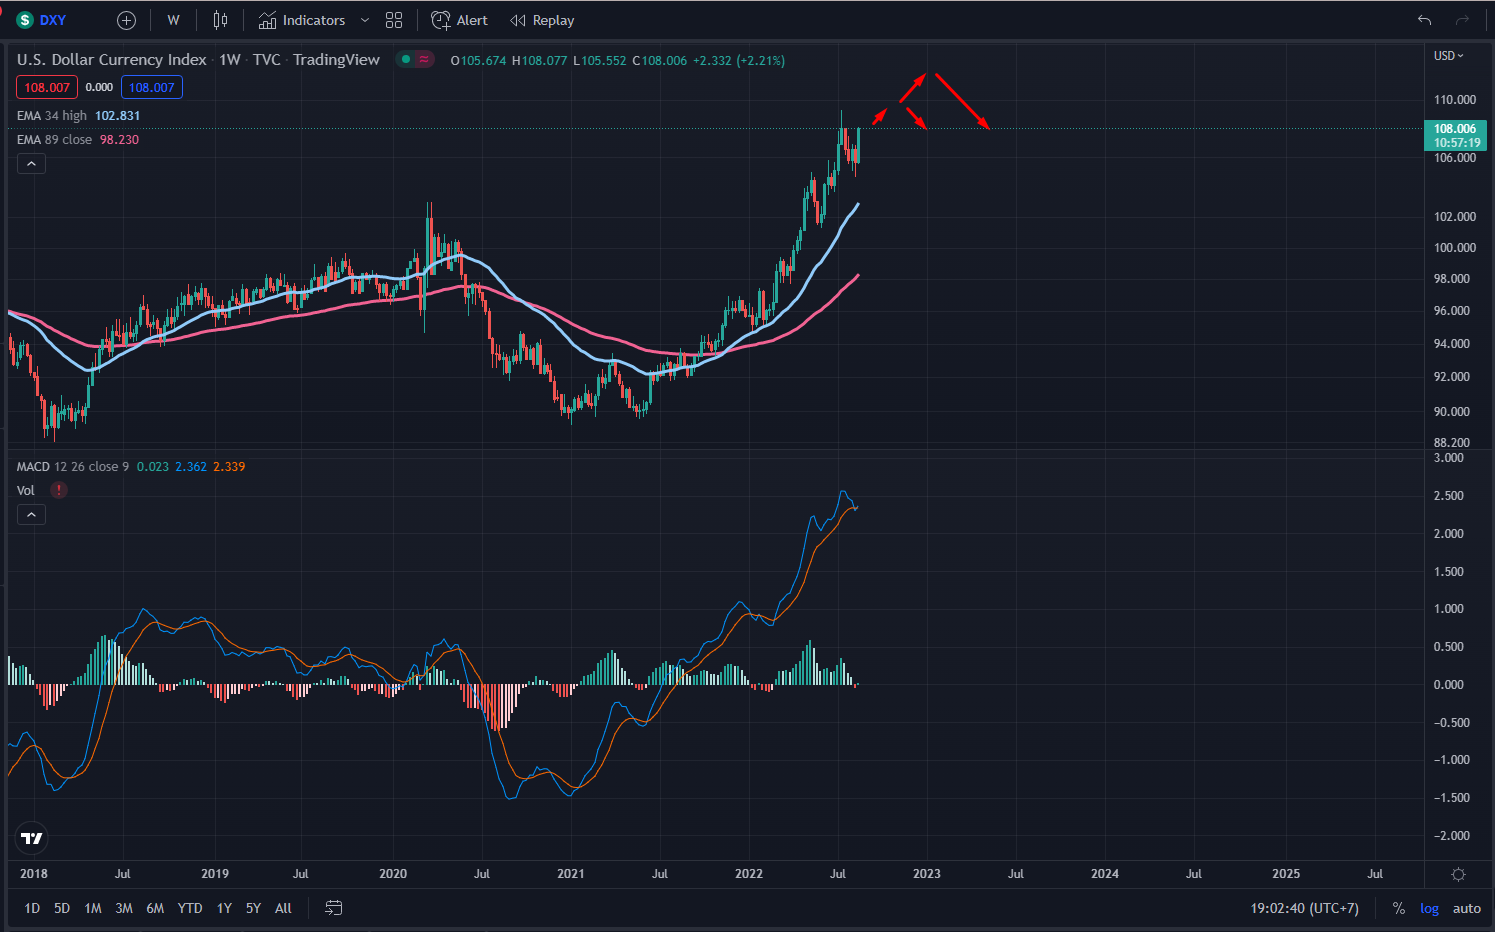This screenshot has height=932, width=1495.
Task: Open the USD currency dropdown
Action: tap(1448, 56)
